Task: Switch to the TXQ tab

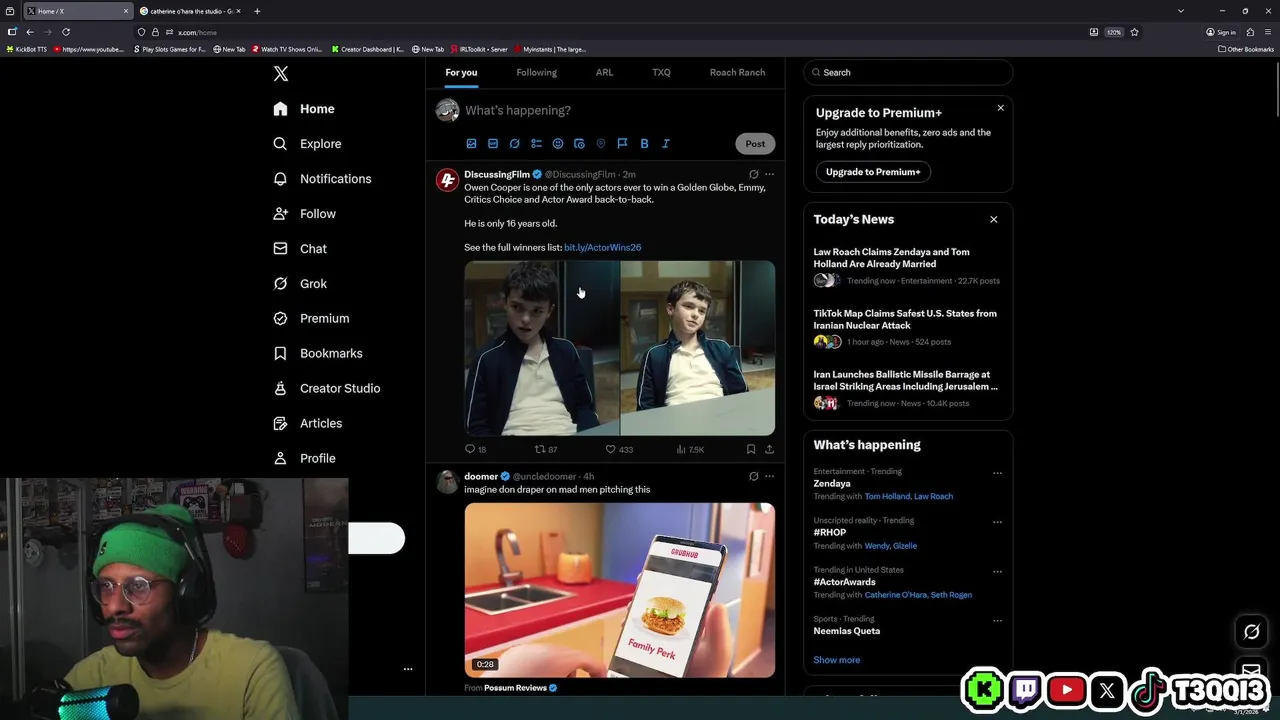Action: click(x=661, y=72)
